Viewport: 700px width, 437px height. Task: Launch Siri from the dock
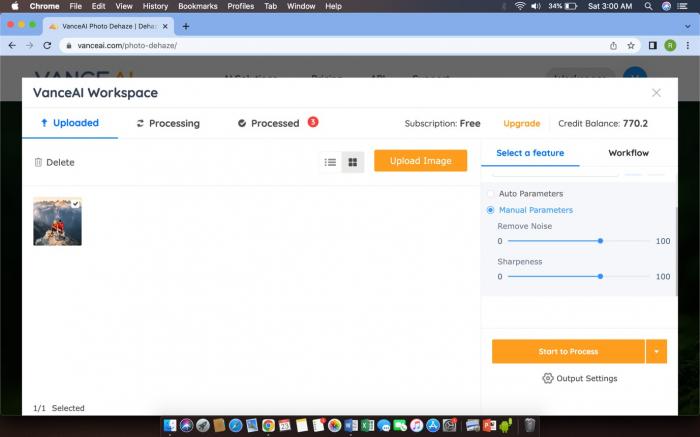click(186, 425)
